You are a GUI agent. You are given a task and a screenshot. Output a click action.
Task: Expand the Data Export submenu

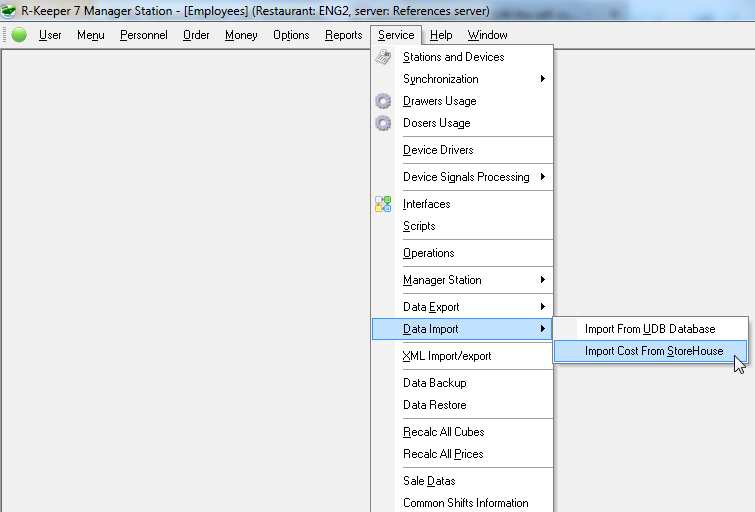[x=462, y=307]
